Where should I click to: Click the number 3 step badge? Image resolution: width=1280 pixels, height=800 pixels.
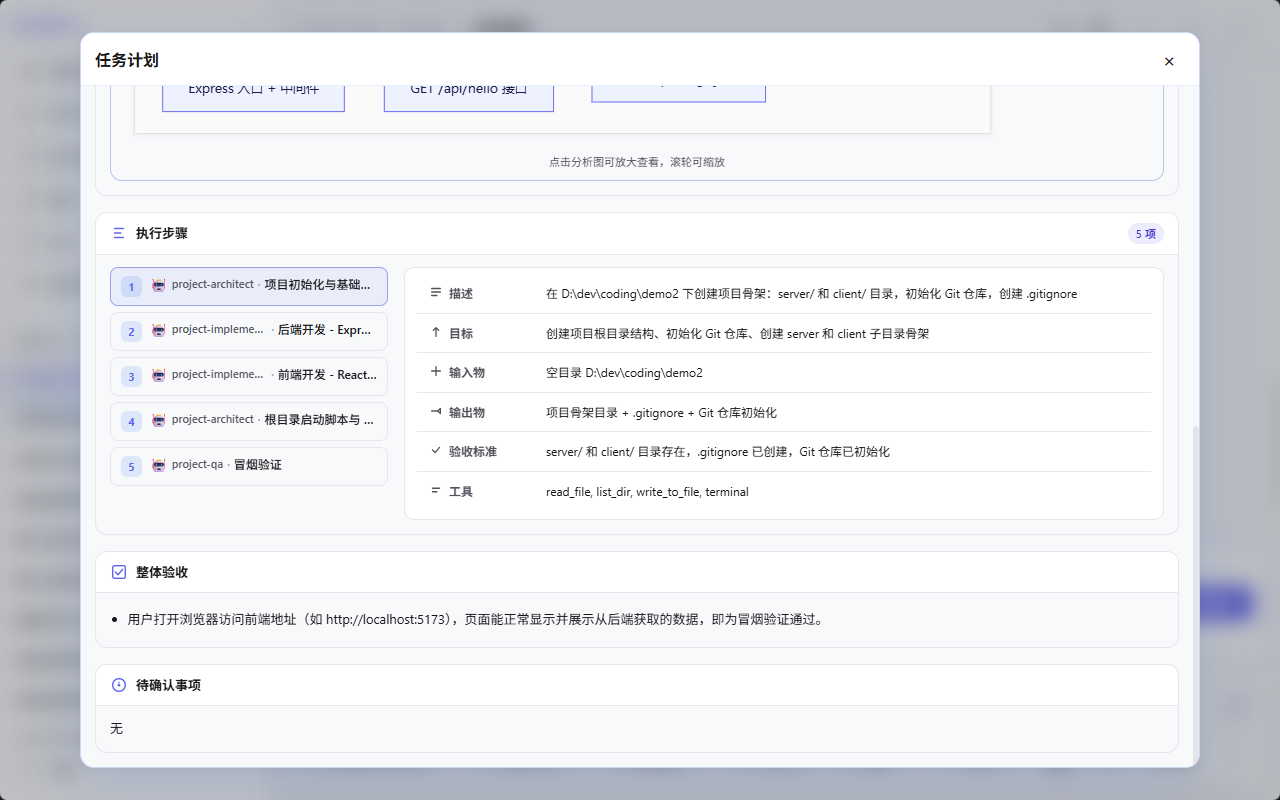131,377
